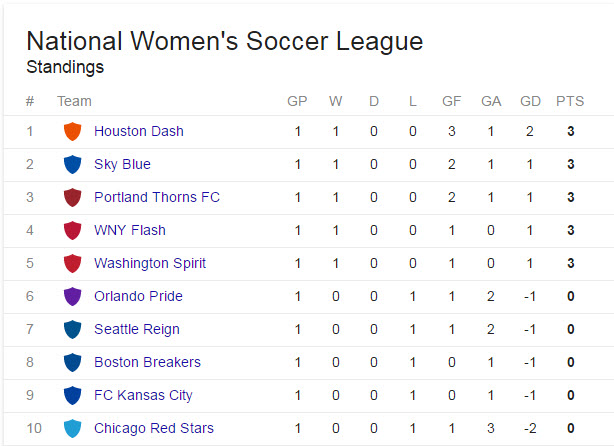Open the FC Kansas City link
This screenshot has height=446, width=614.
tap(143, 395)
